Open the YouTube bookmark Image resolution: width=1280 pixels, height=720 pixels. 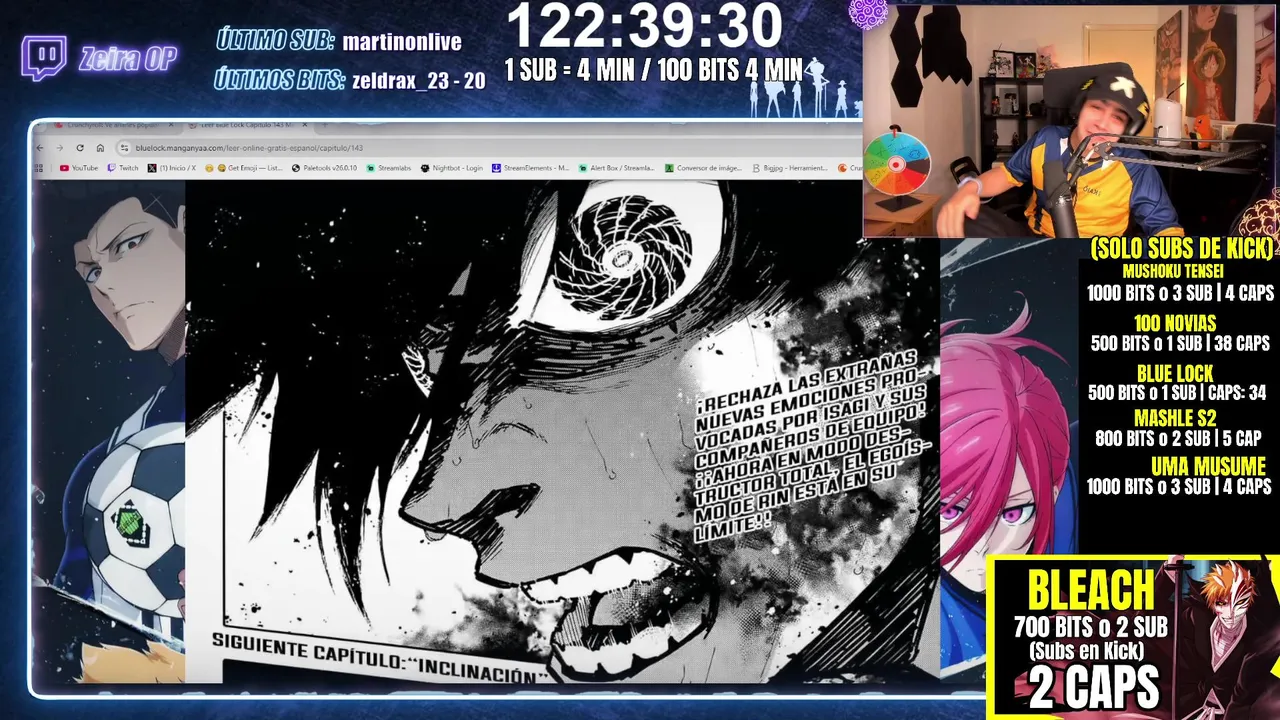78,168
